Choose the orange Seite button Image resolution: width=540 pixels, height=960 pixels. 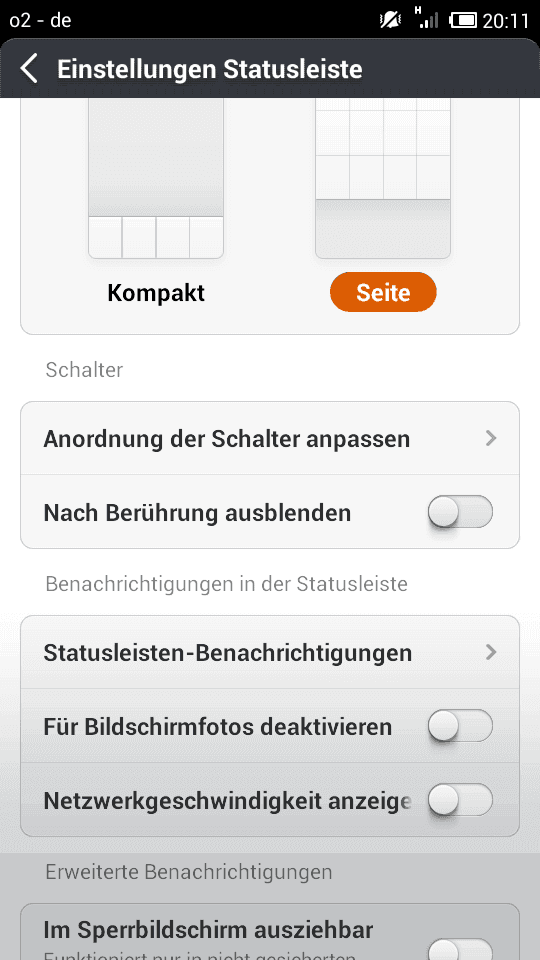383,292
